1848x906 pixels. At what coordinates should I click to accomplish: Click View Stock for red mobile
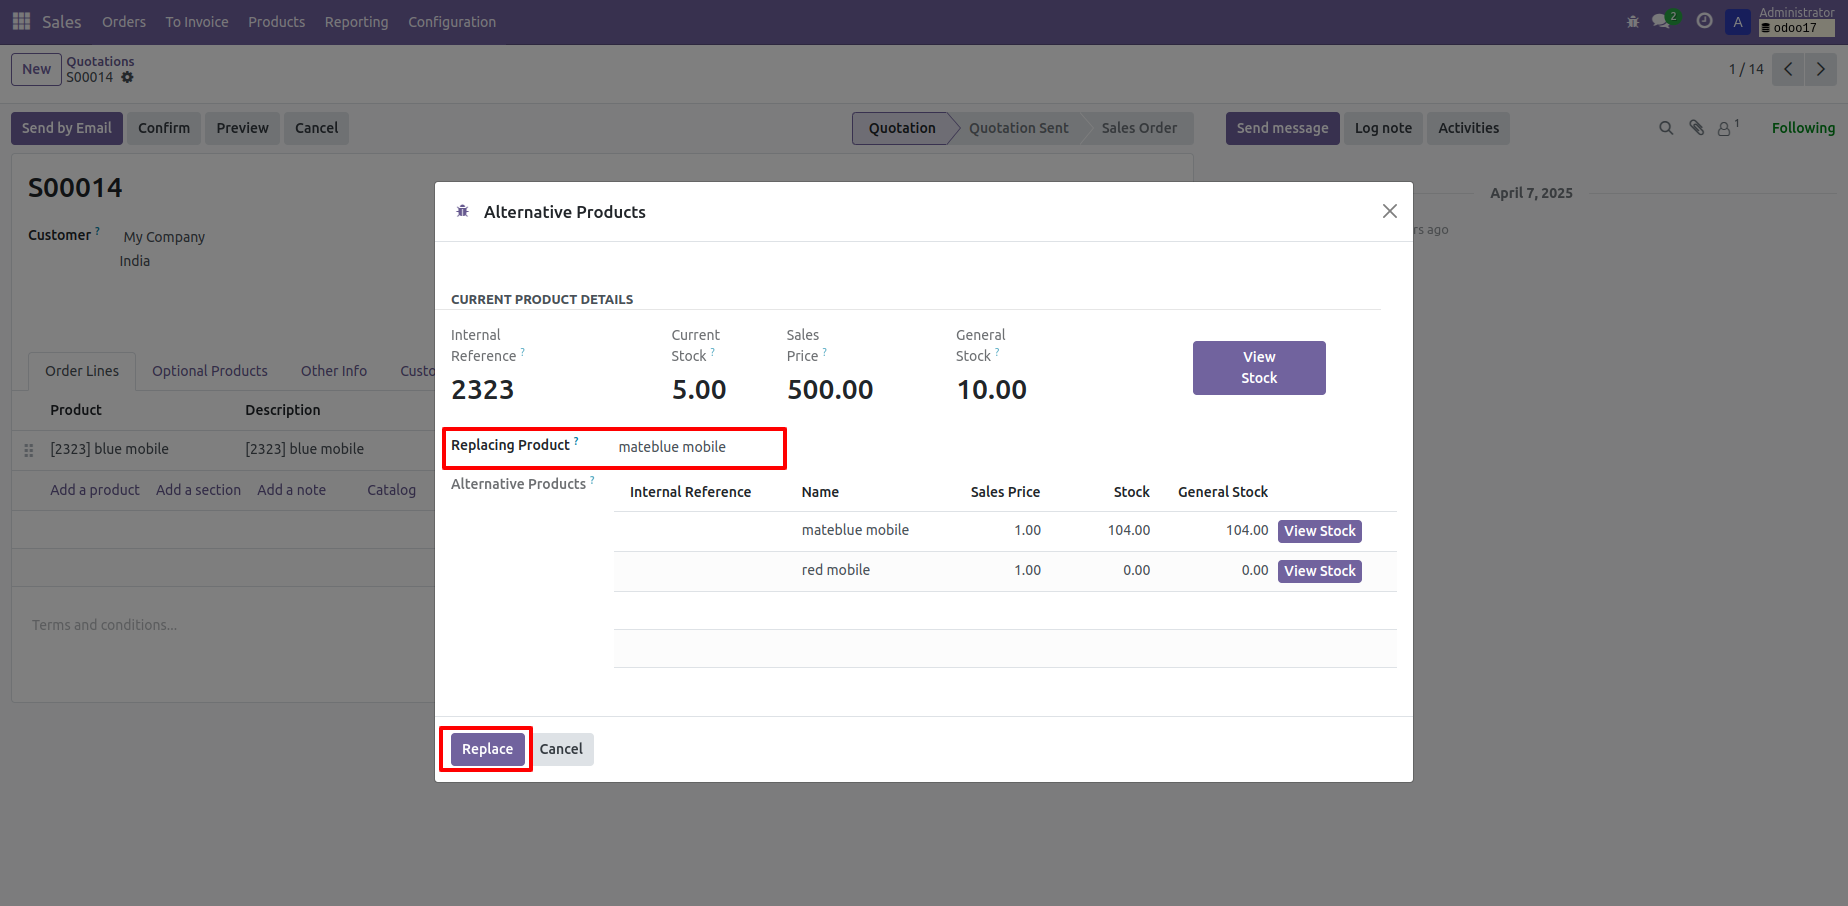[x=1319, y=571]
